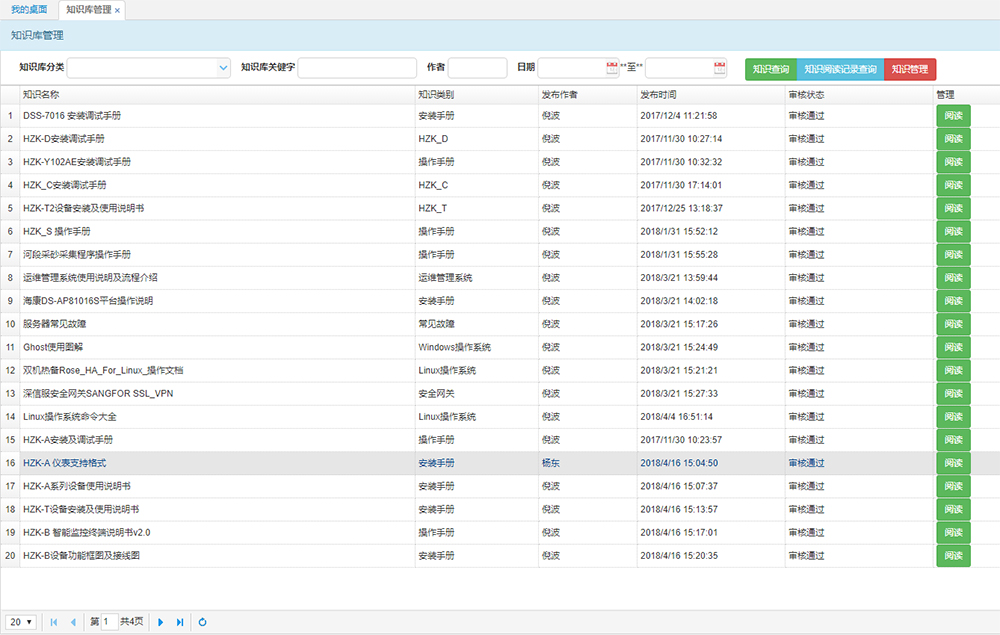Click timestamp 2017/12/25 13:18:37
The width and height of the screenshot is (1000, 635).
pos(682,208)
